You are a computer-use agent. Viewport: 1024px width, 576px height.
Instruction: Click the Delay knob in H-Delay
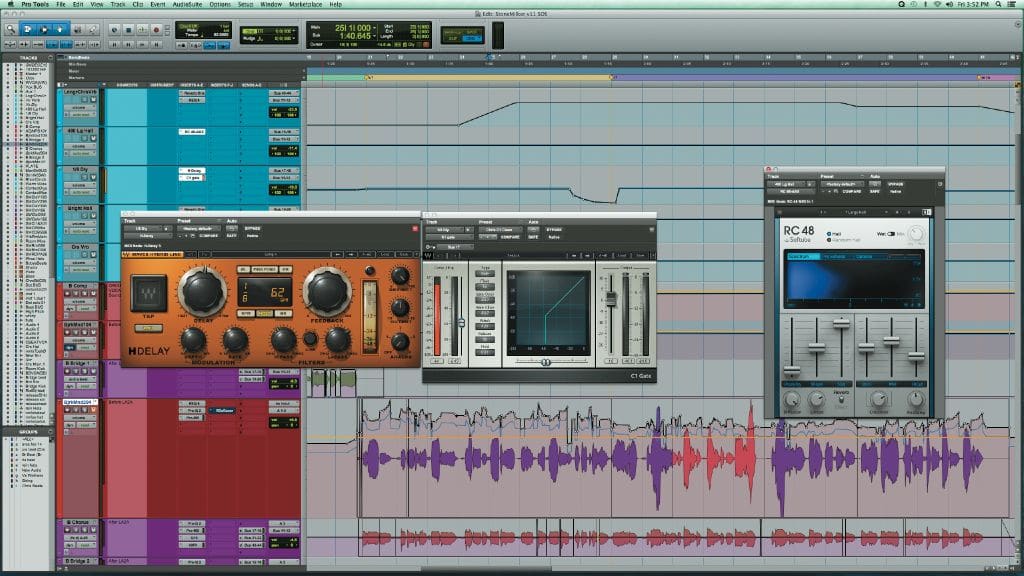(202, 291)
